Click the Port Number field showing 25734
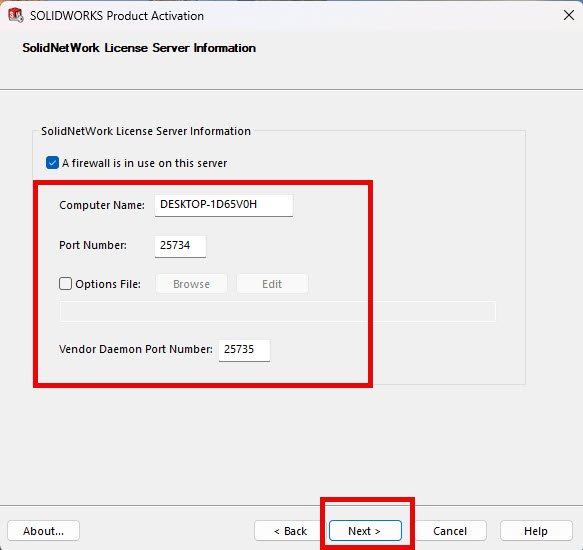The width and height of the screenshot is (583, 550). coord(180,246)
